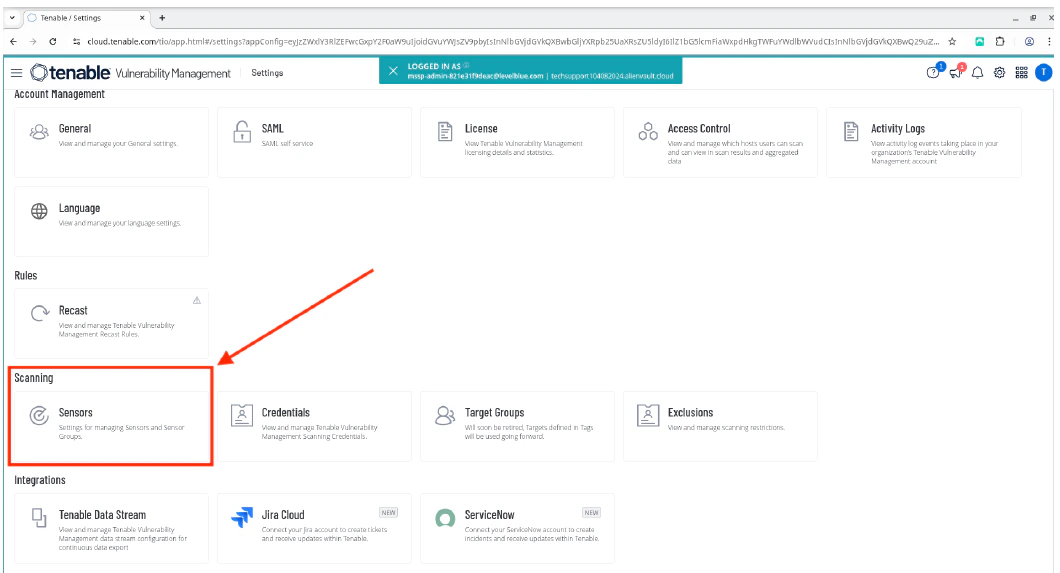Click the Language globe icon
The height and width of the screenshot is (573, 1060).
(39, 211)
